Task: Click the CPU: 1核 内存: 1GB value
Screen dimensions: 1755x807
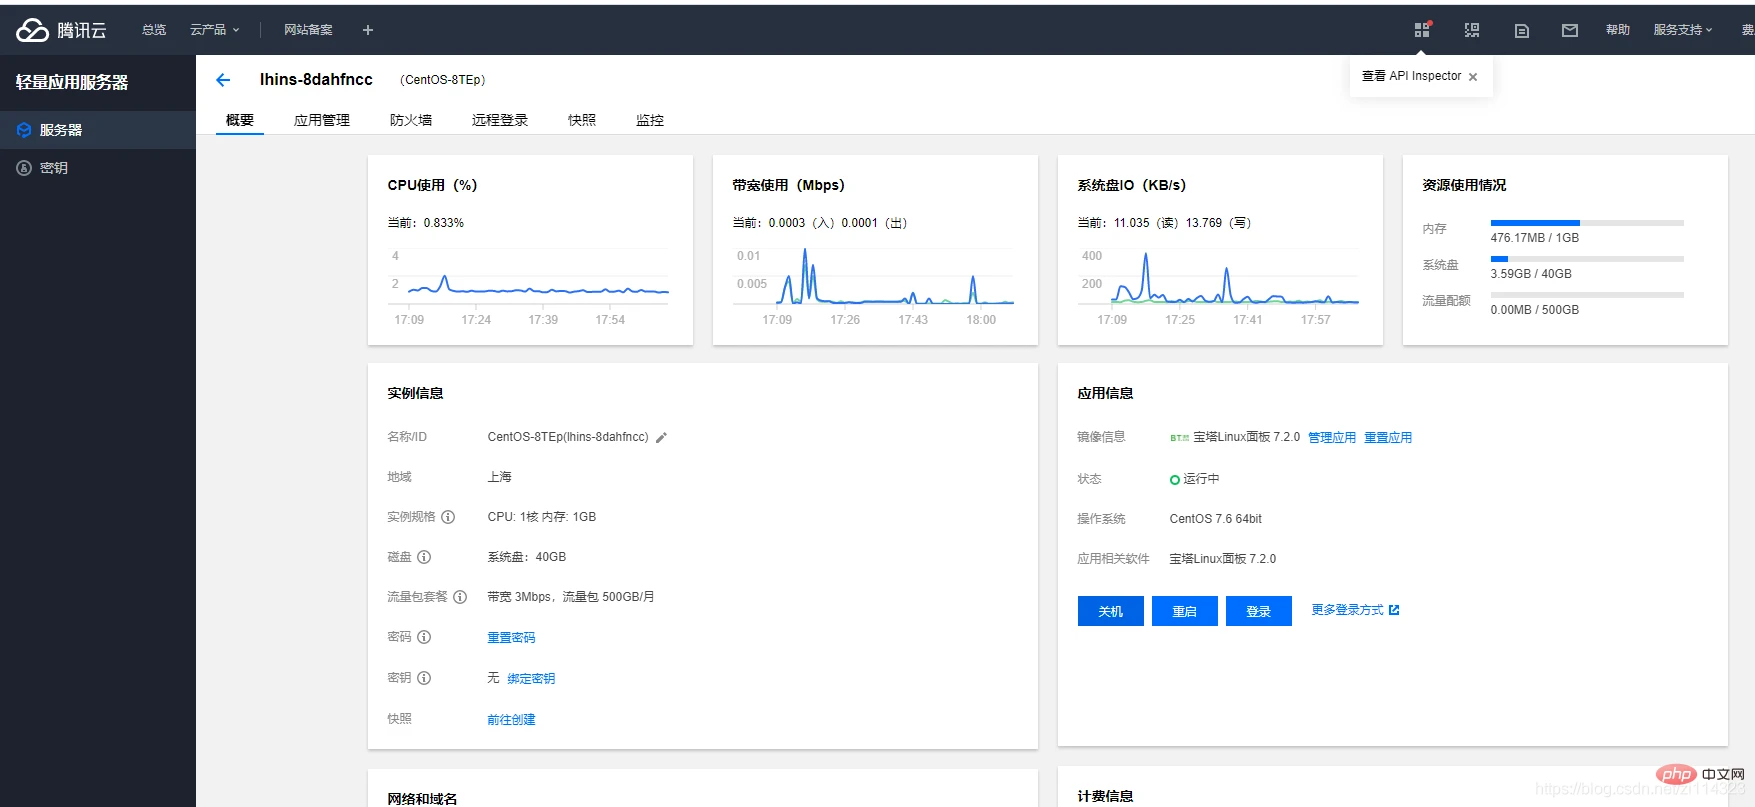Action: click(542, 517)
